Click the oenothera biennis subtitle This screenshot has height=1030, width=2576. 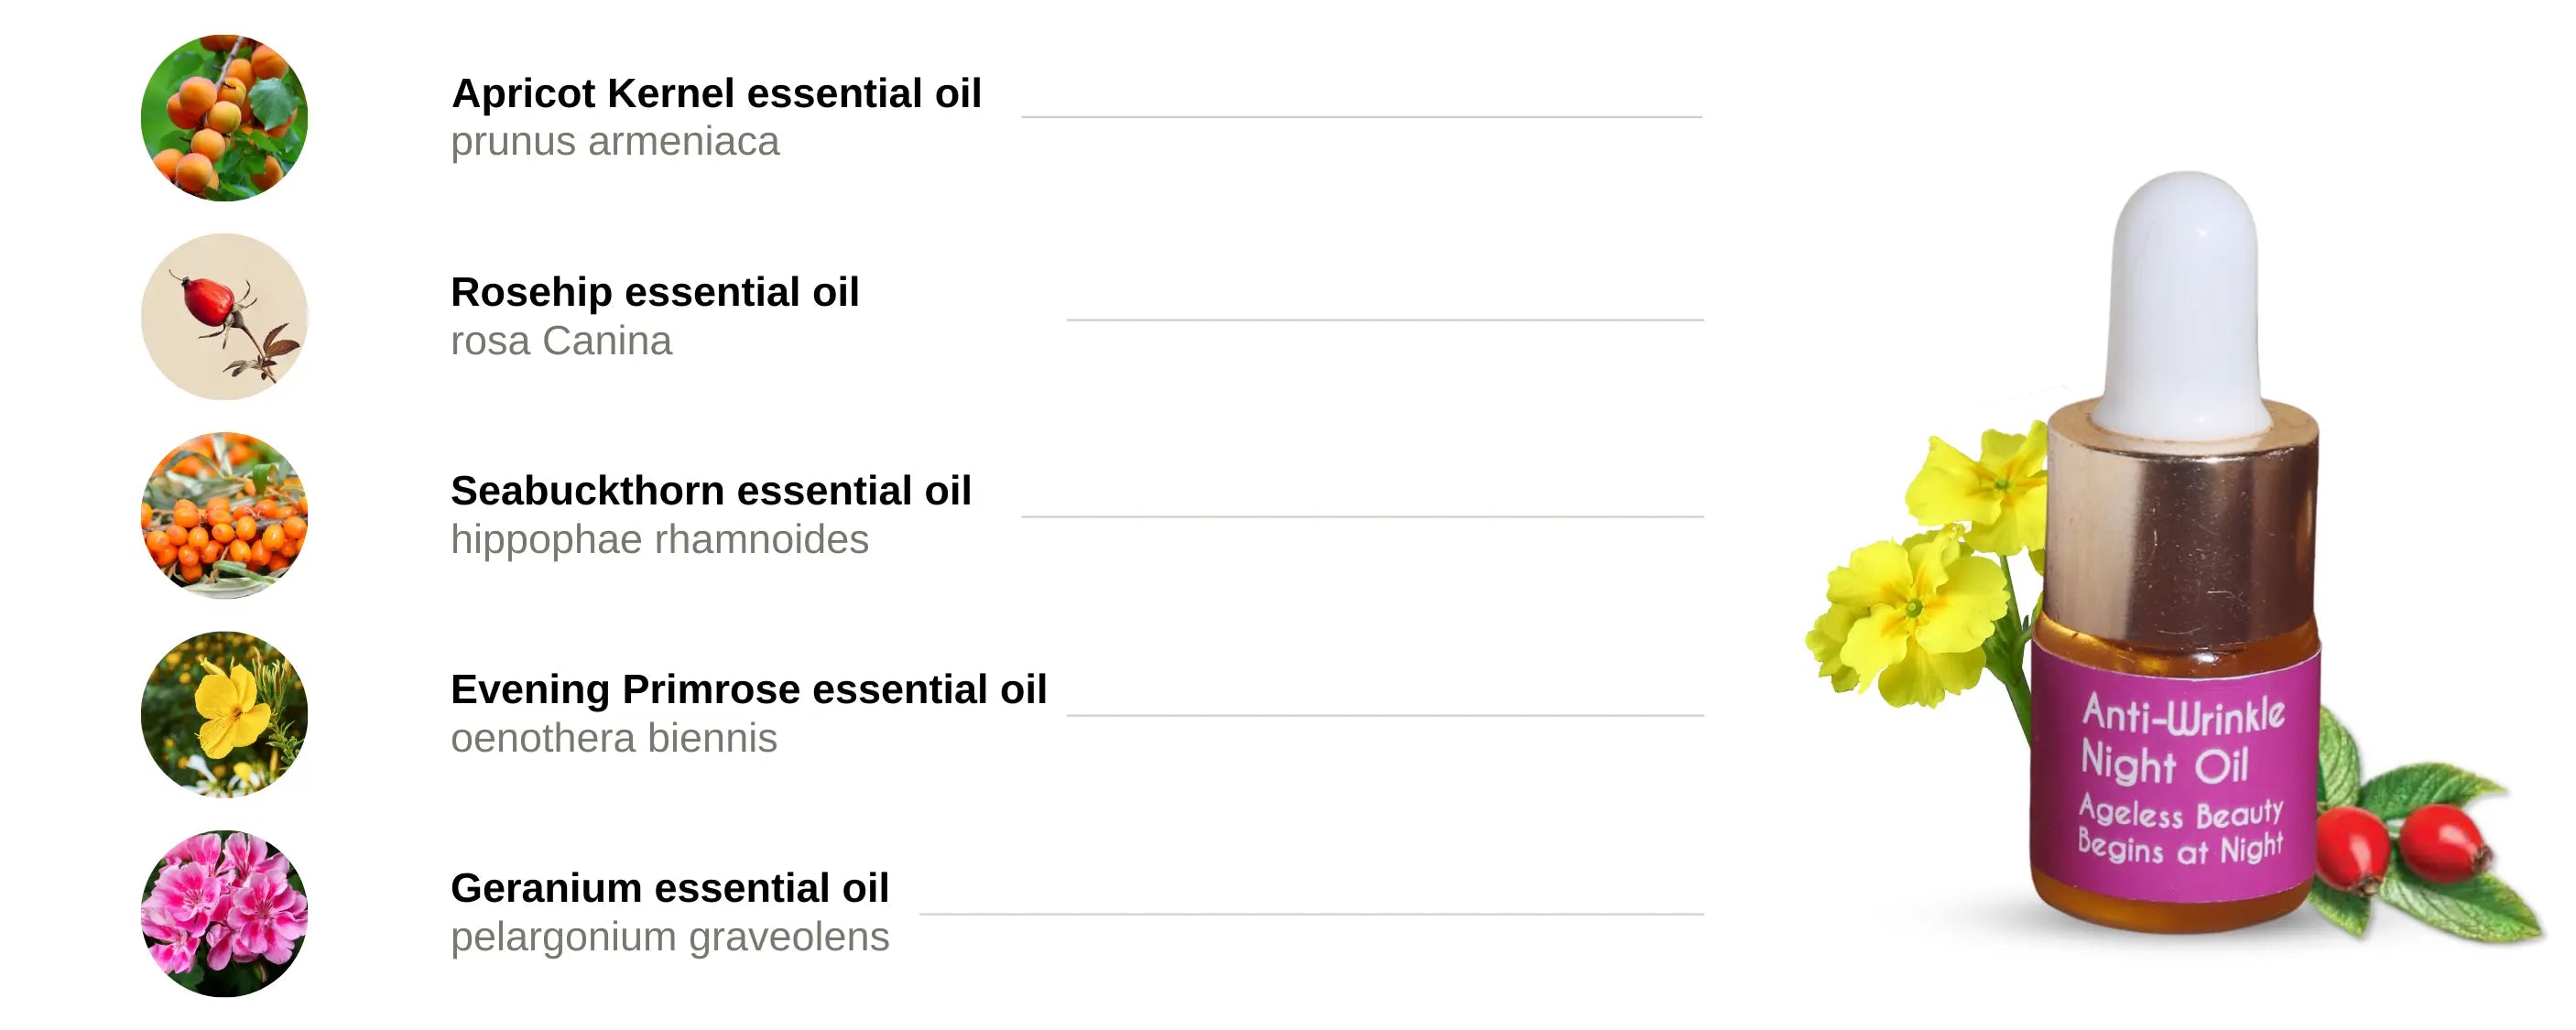tap(613, 738)
